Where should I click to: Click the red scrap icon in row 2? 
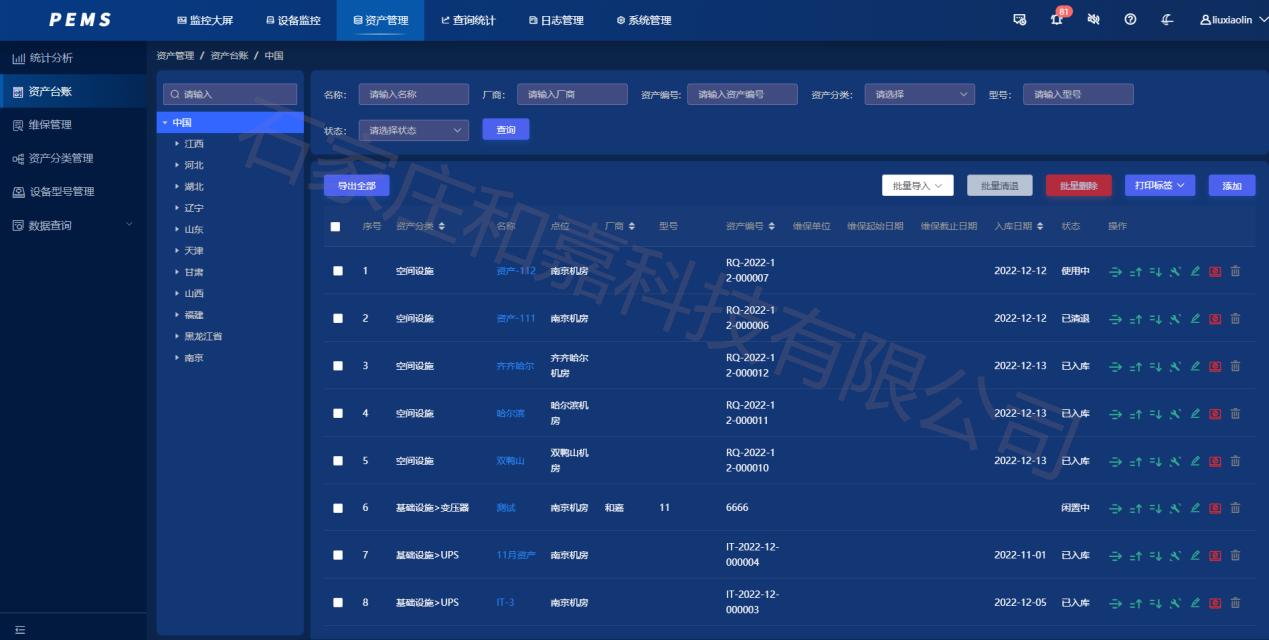click(1215, 319)
